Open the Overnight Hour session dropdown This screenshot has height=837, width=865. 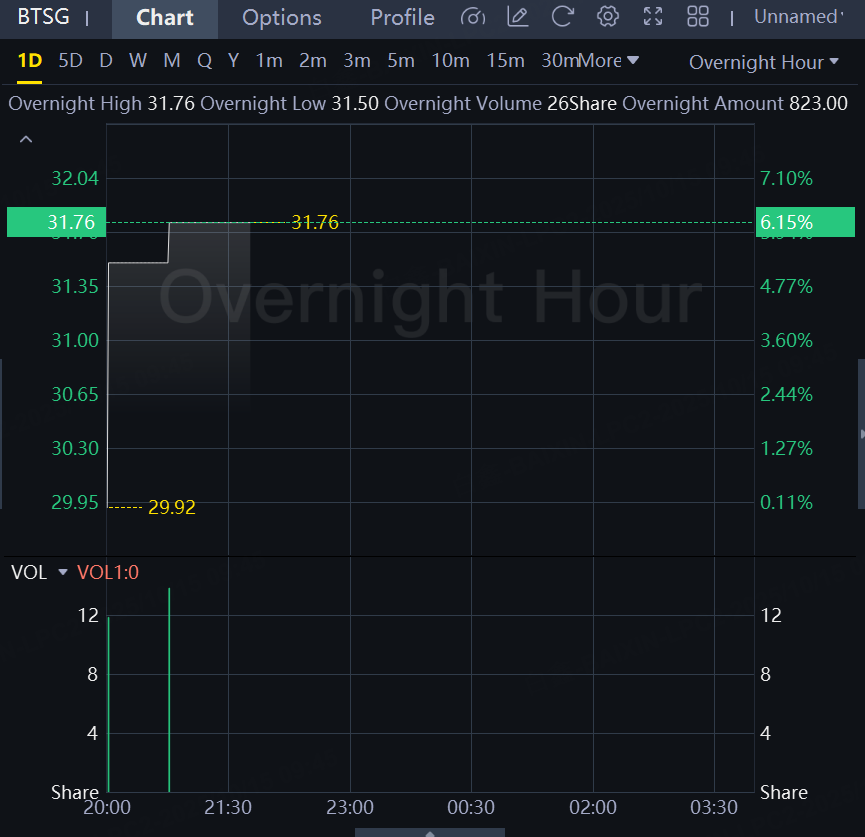click(x=764, y=62)
